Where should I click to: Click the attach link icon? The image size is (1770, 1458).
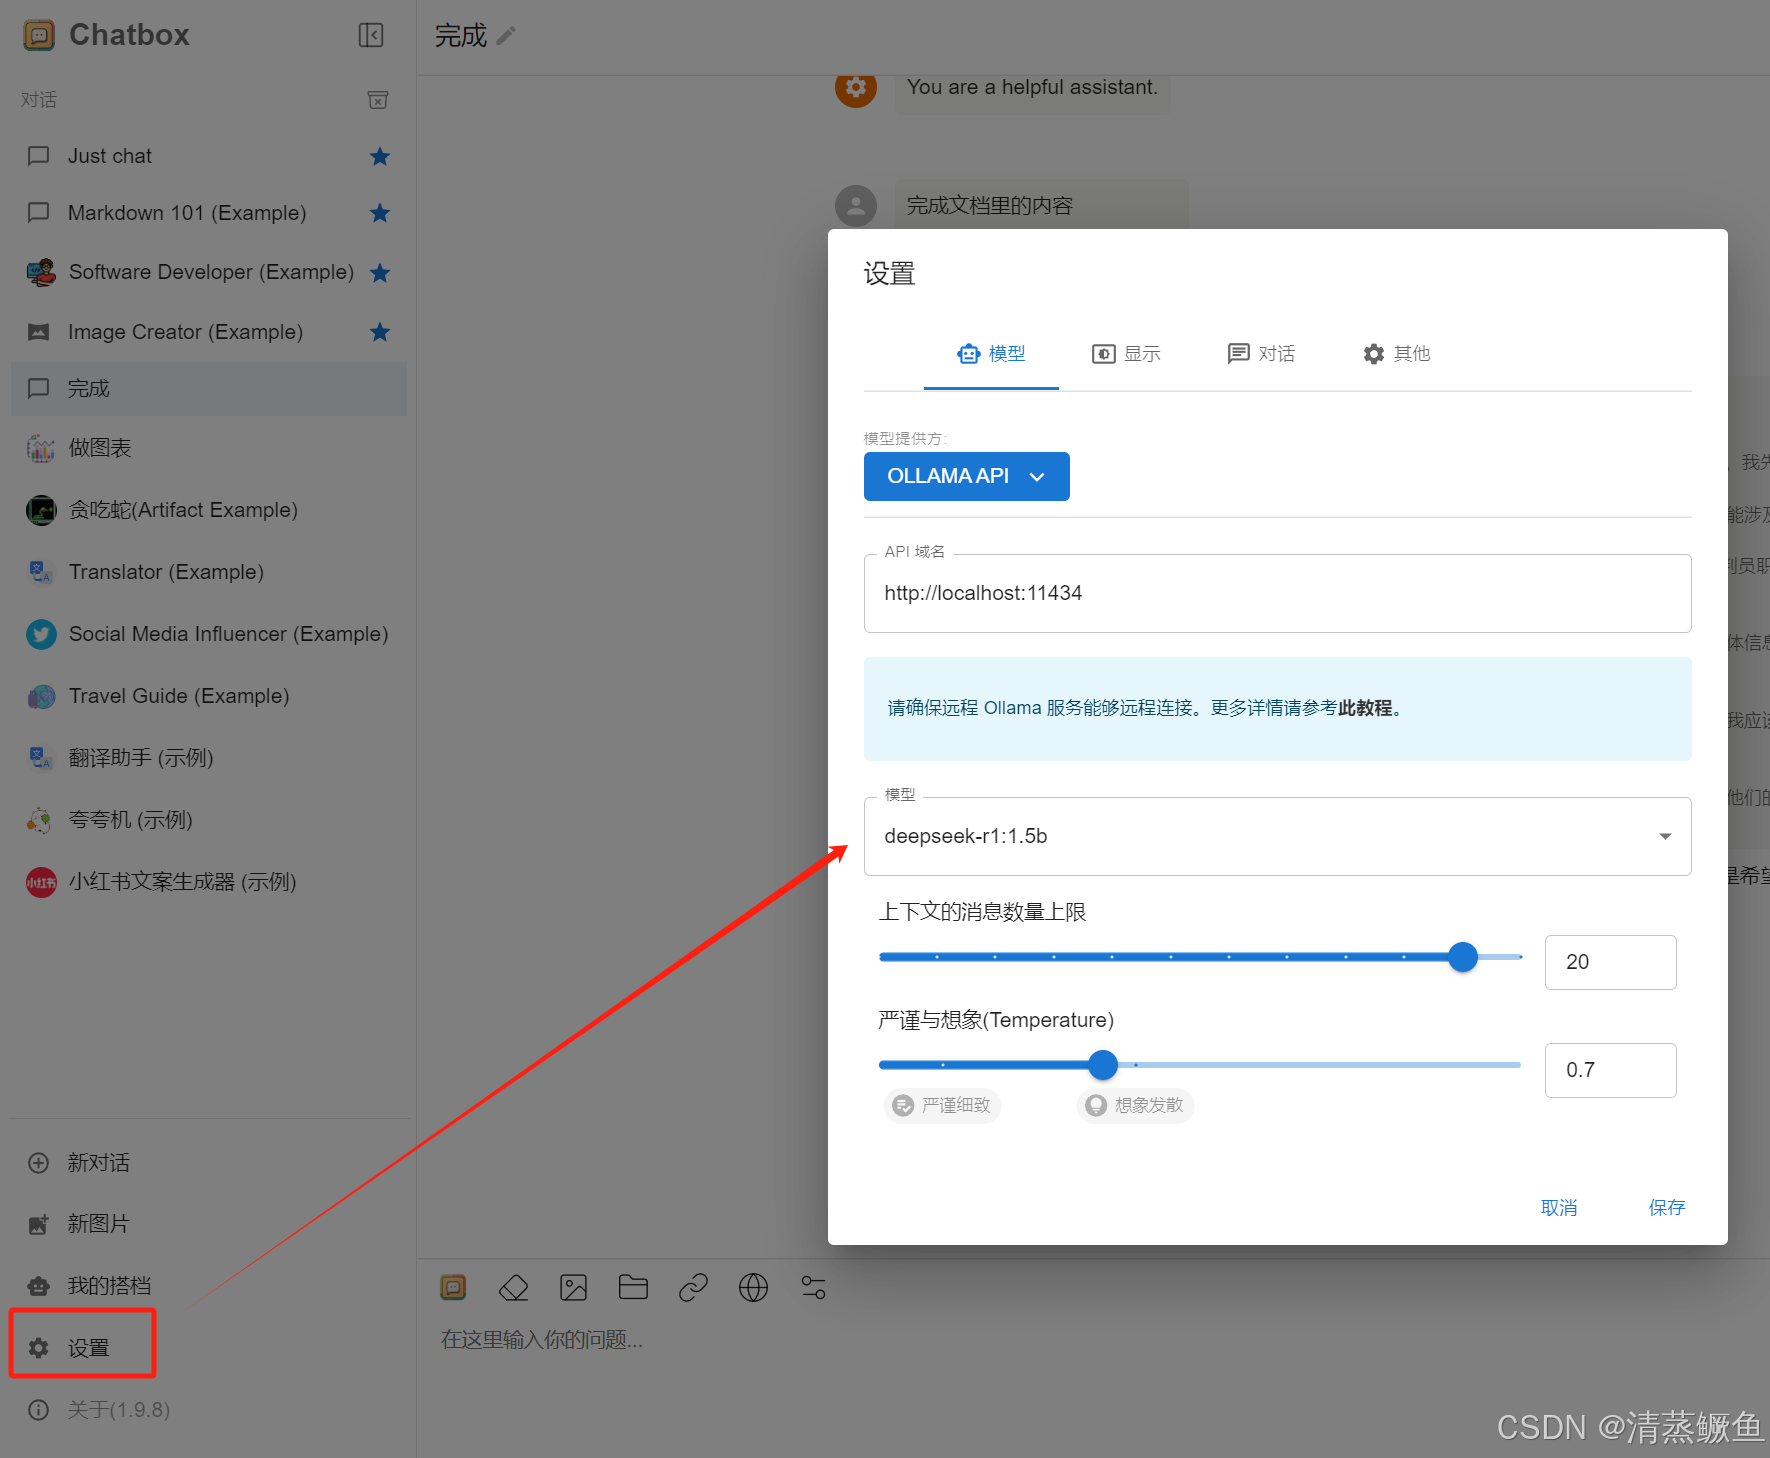tap(693, 1288)
